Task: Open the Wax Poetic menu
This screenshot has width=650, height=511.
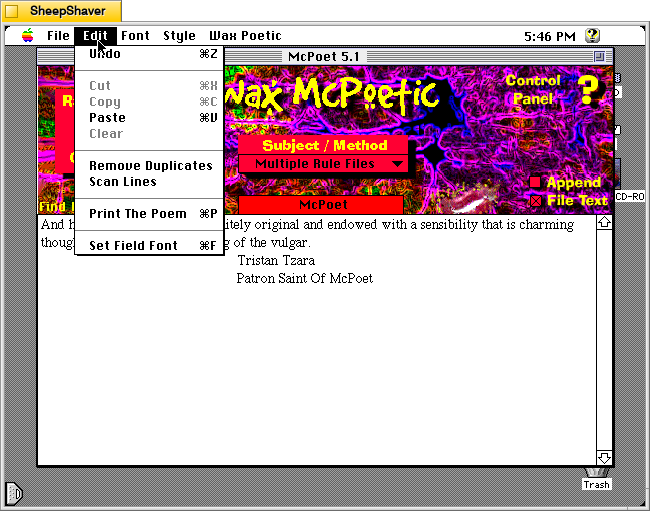Action: tap(245, 36)
